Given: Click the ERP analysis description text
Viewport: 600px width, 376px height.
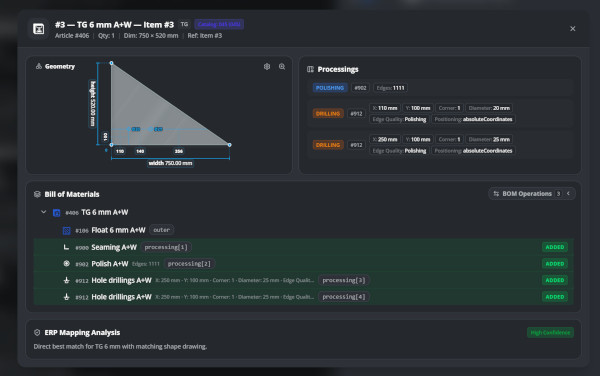Looking at the screenshot, I should [x=120, y=347].
